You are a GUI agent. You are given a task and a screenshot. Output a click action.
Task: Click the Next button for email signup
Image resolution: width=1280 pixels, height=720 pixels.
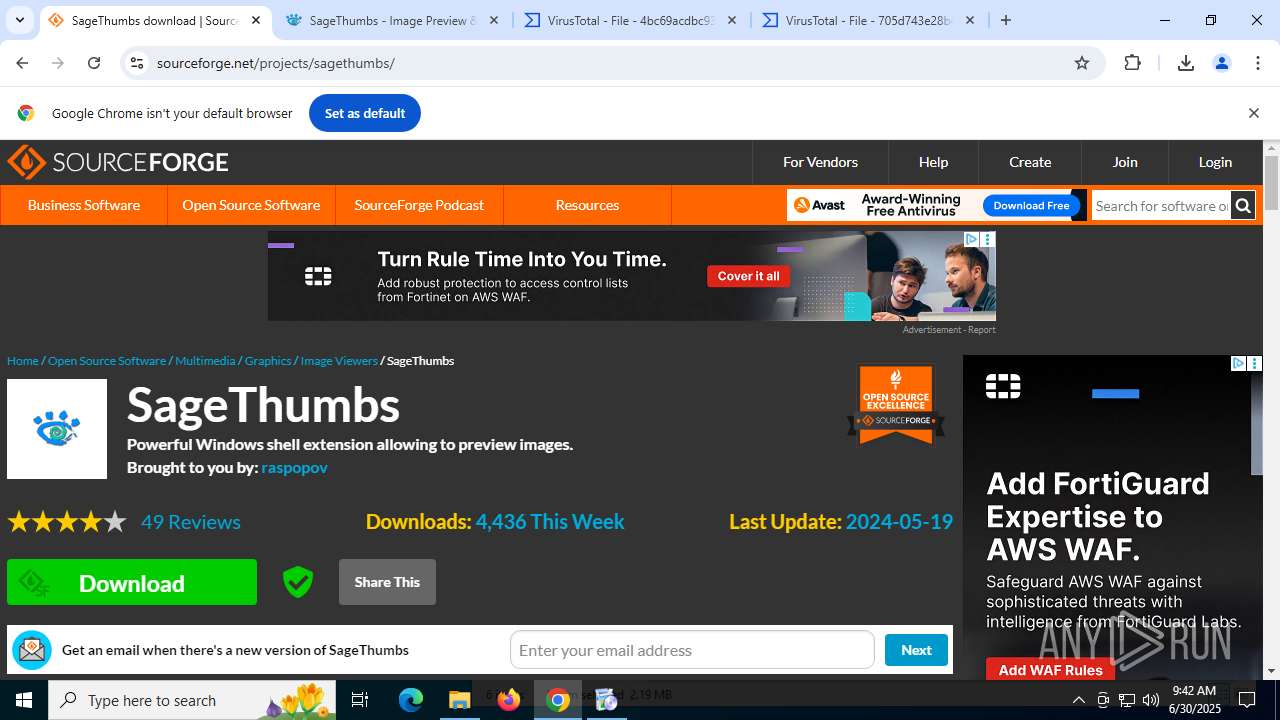click(916, 650)
